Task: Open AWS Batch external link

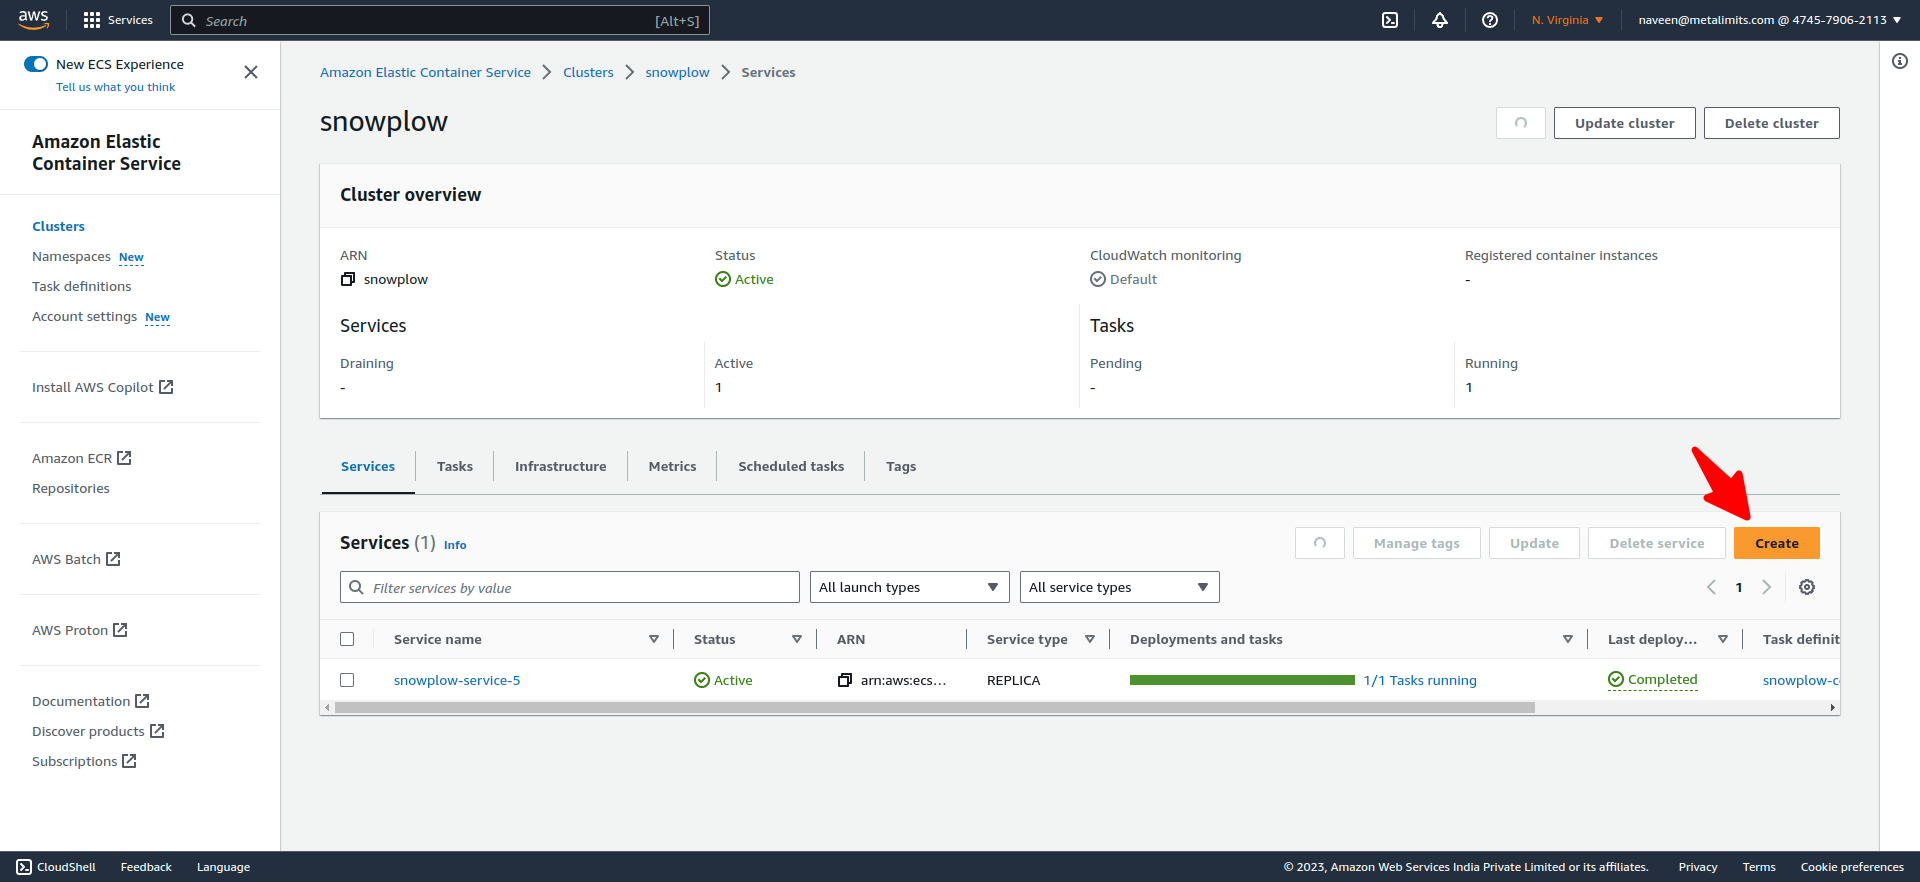Action: point(76,559)
